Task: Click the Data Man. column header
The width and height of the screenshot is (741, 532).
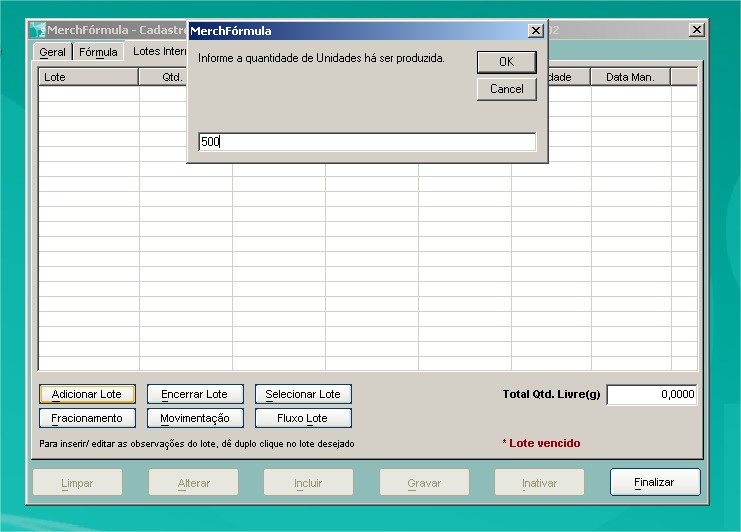Action: pyautogui.click(x=630, y=77)
